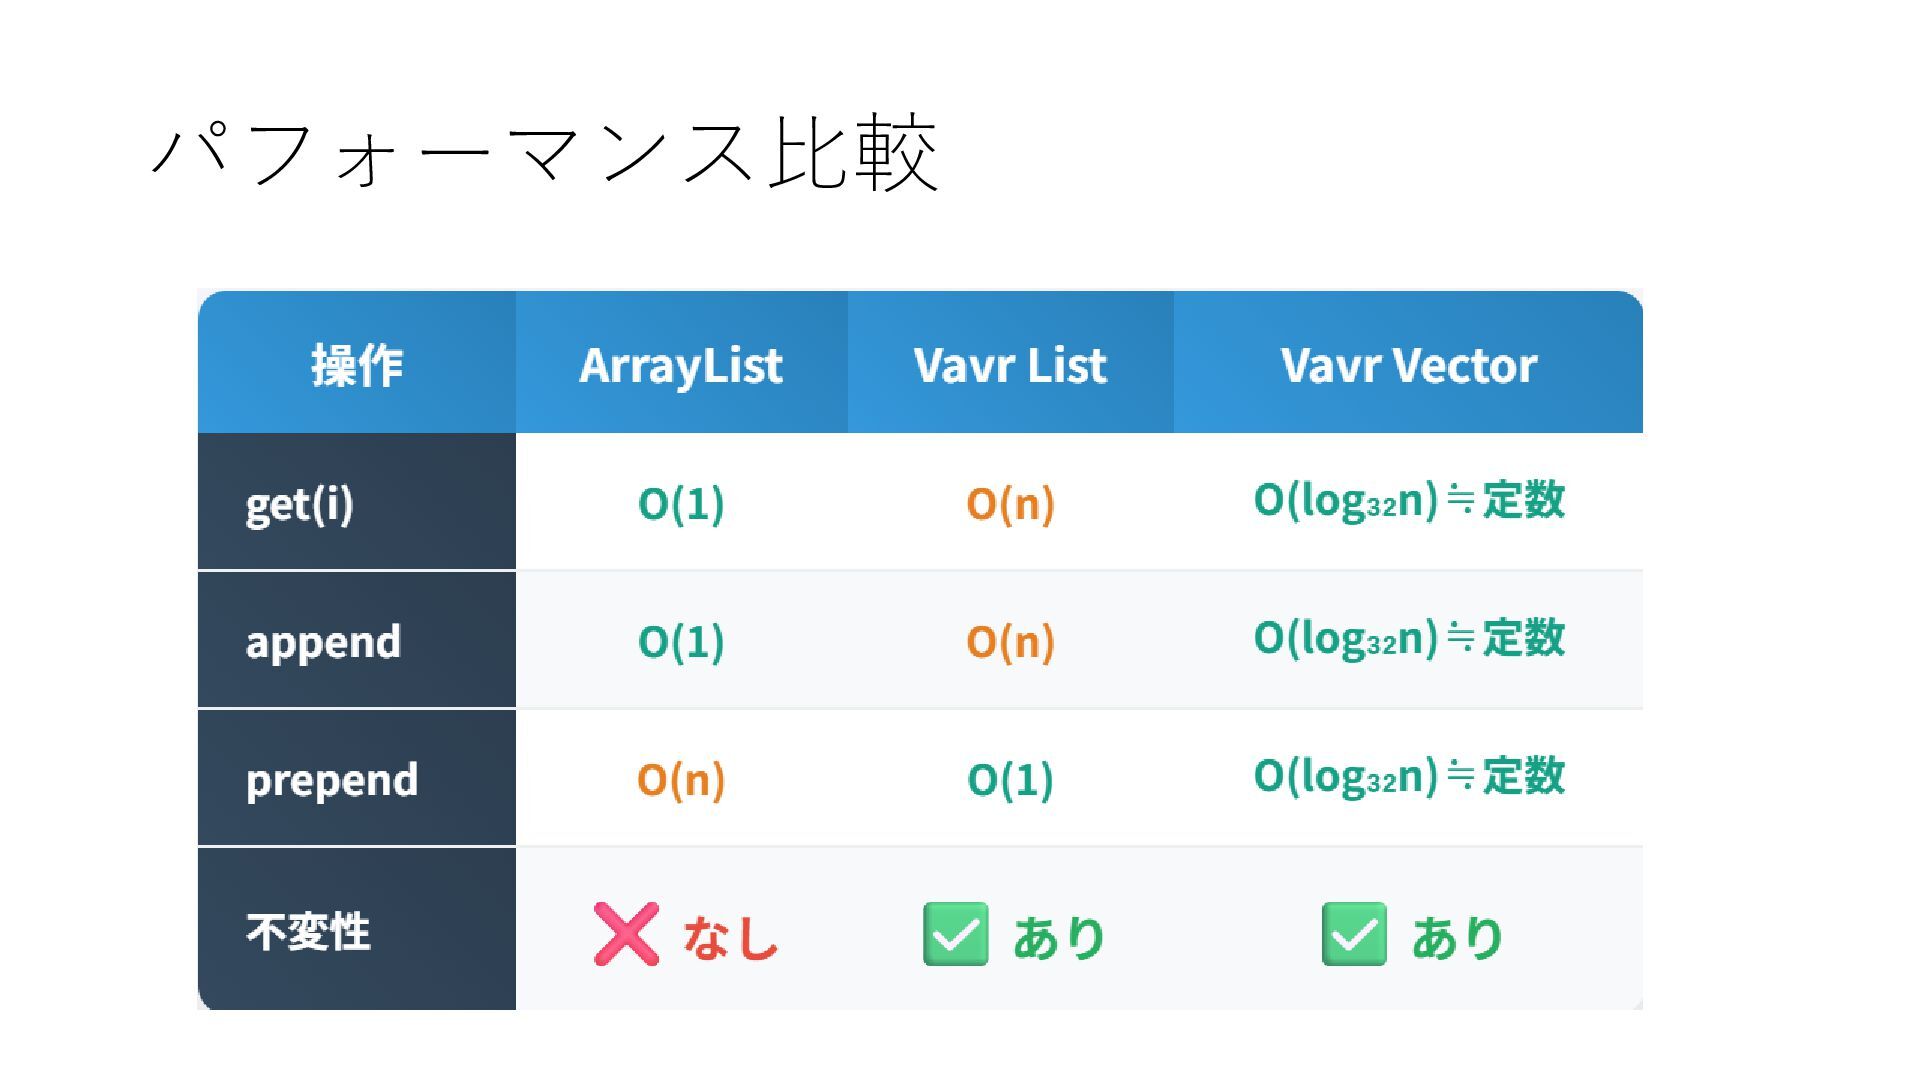The width and height of the screenshot is (1920, 1080).
Task: Select the Vavr List column header
Action: pyautogui.click(x=1010, y=364)
